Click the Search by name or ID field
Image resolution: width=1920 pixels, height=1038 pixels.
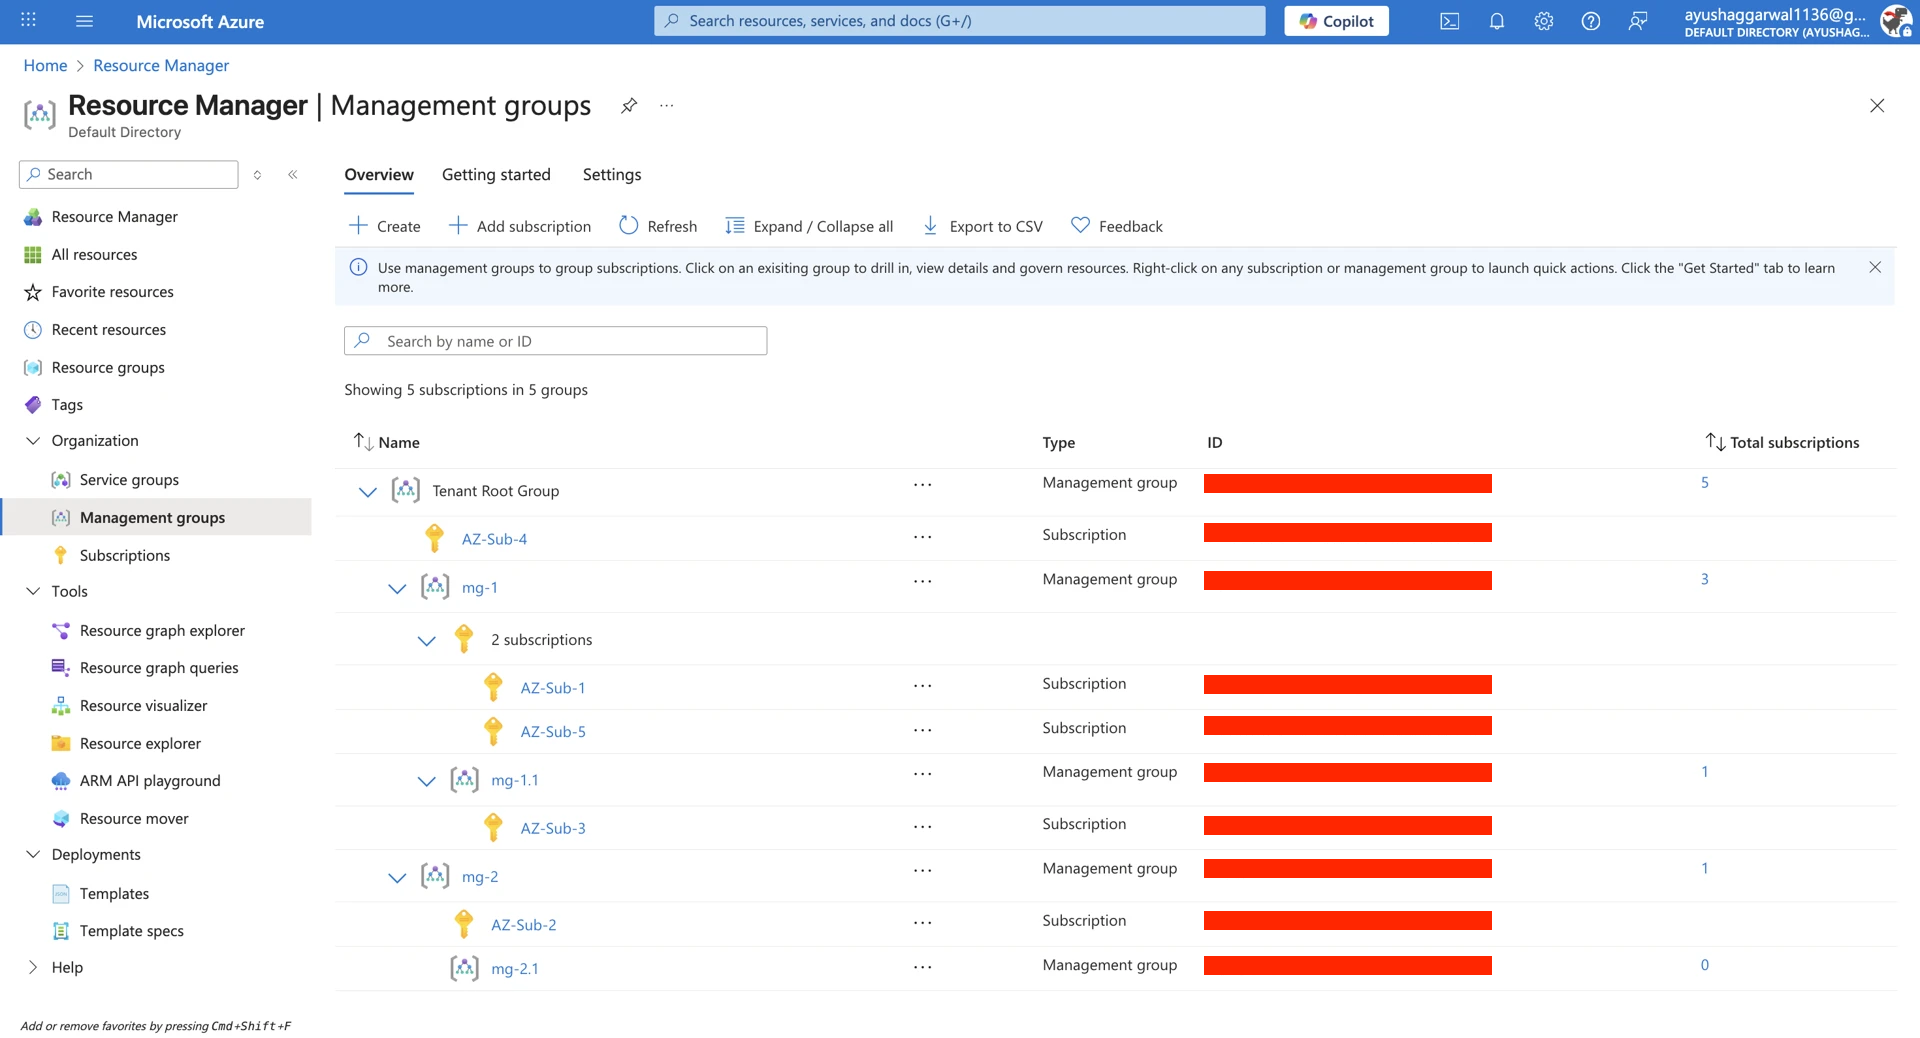555,341
